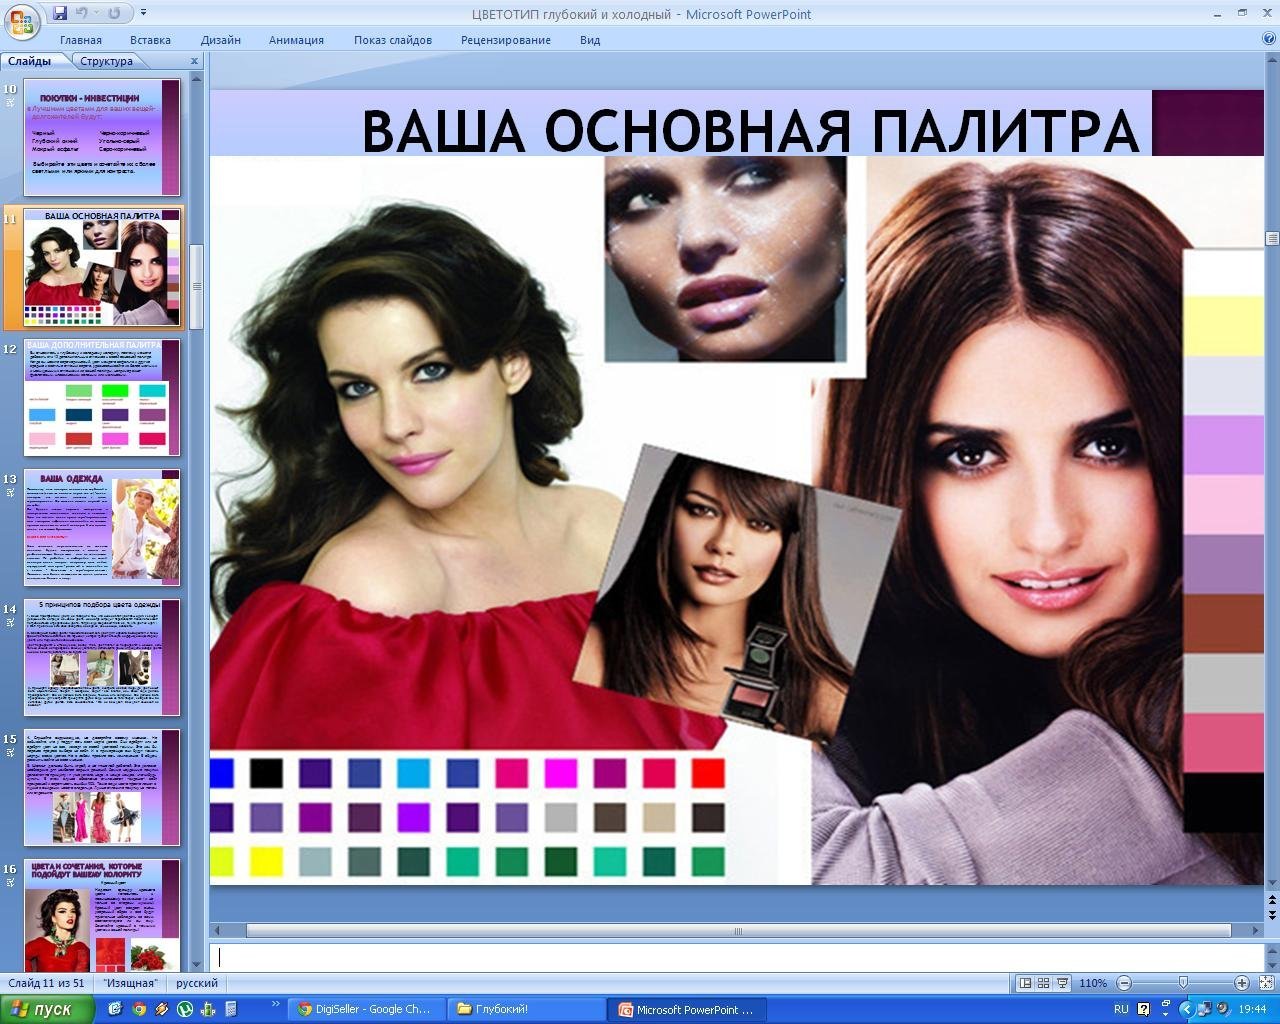Expand Customize Quick Access Toolbar dropdown
The height and width of the screenshot is (1024, 1280).
(x=143, y=13)
